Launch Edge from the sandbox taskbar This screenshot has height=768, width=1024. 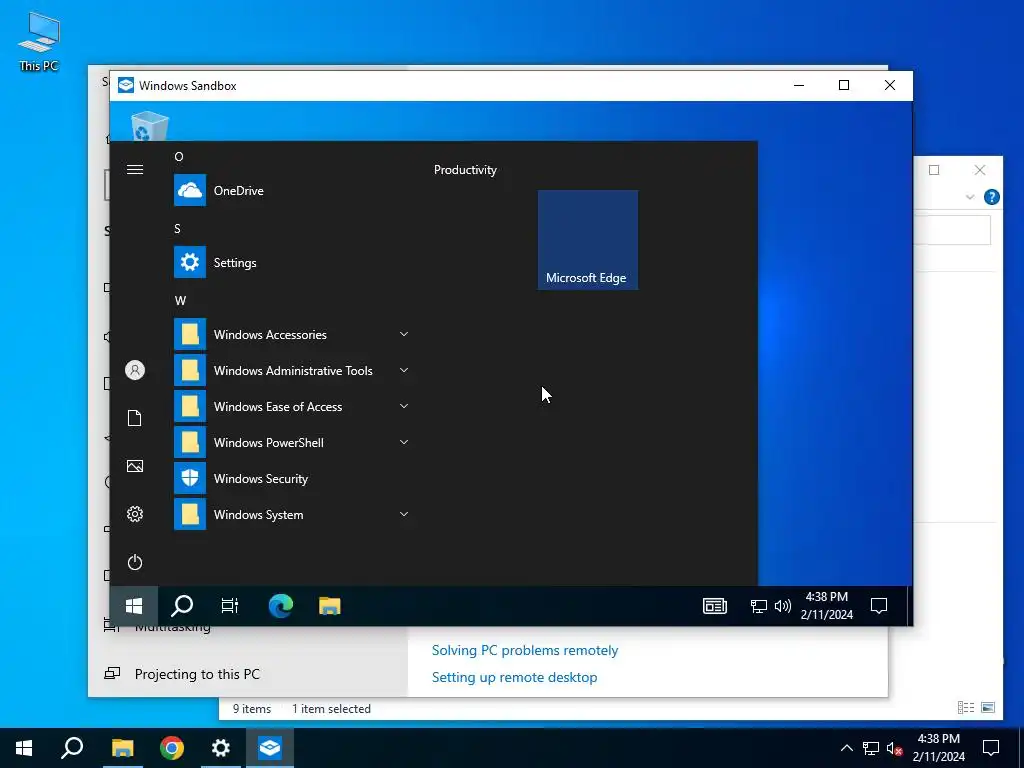click(x=281, y=606)
